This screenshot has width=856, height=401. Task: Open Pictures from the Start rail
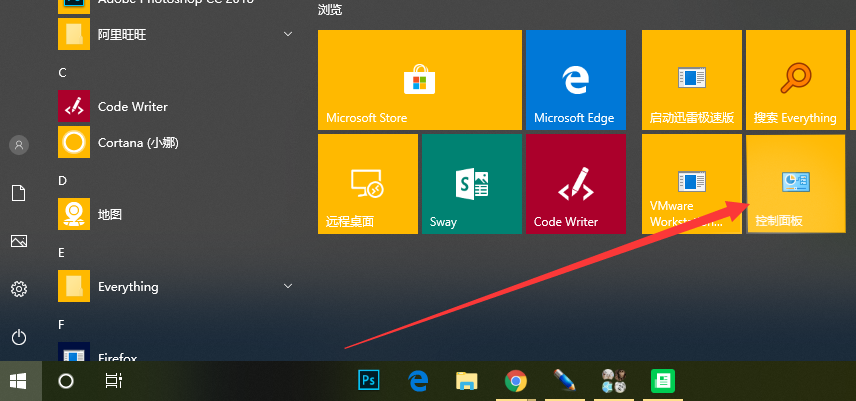pyautogui.click(x=19, y=241)
